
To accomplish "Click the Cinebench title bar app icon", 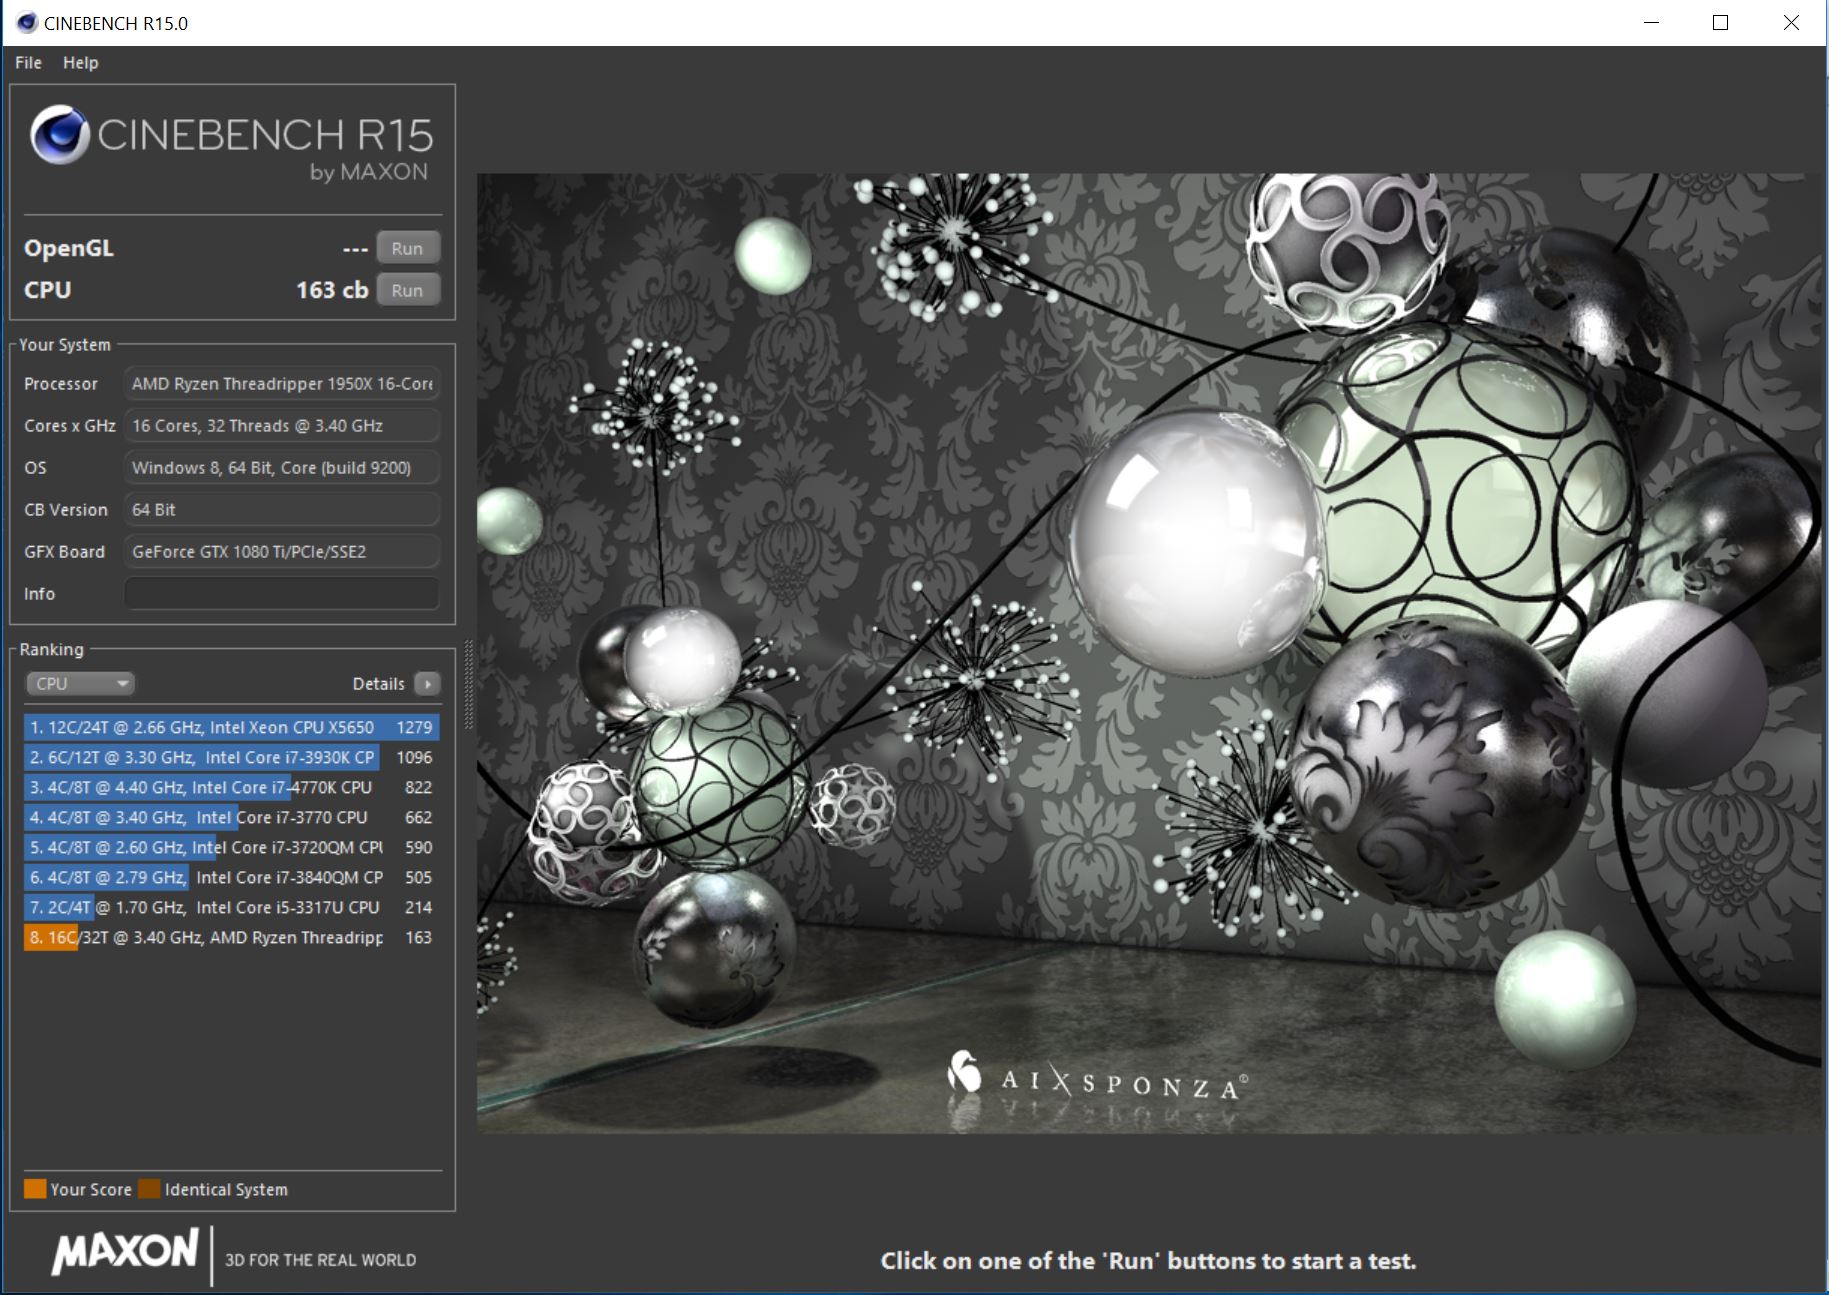I will pos(27,23).
